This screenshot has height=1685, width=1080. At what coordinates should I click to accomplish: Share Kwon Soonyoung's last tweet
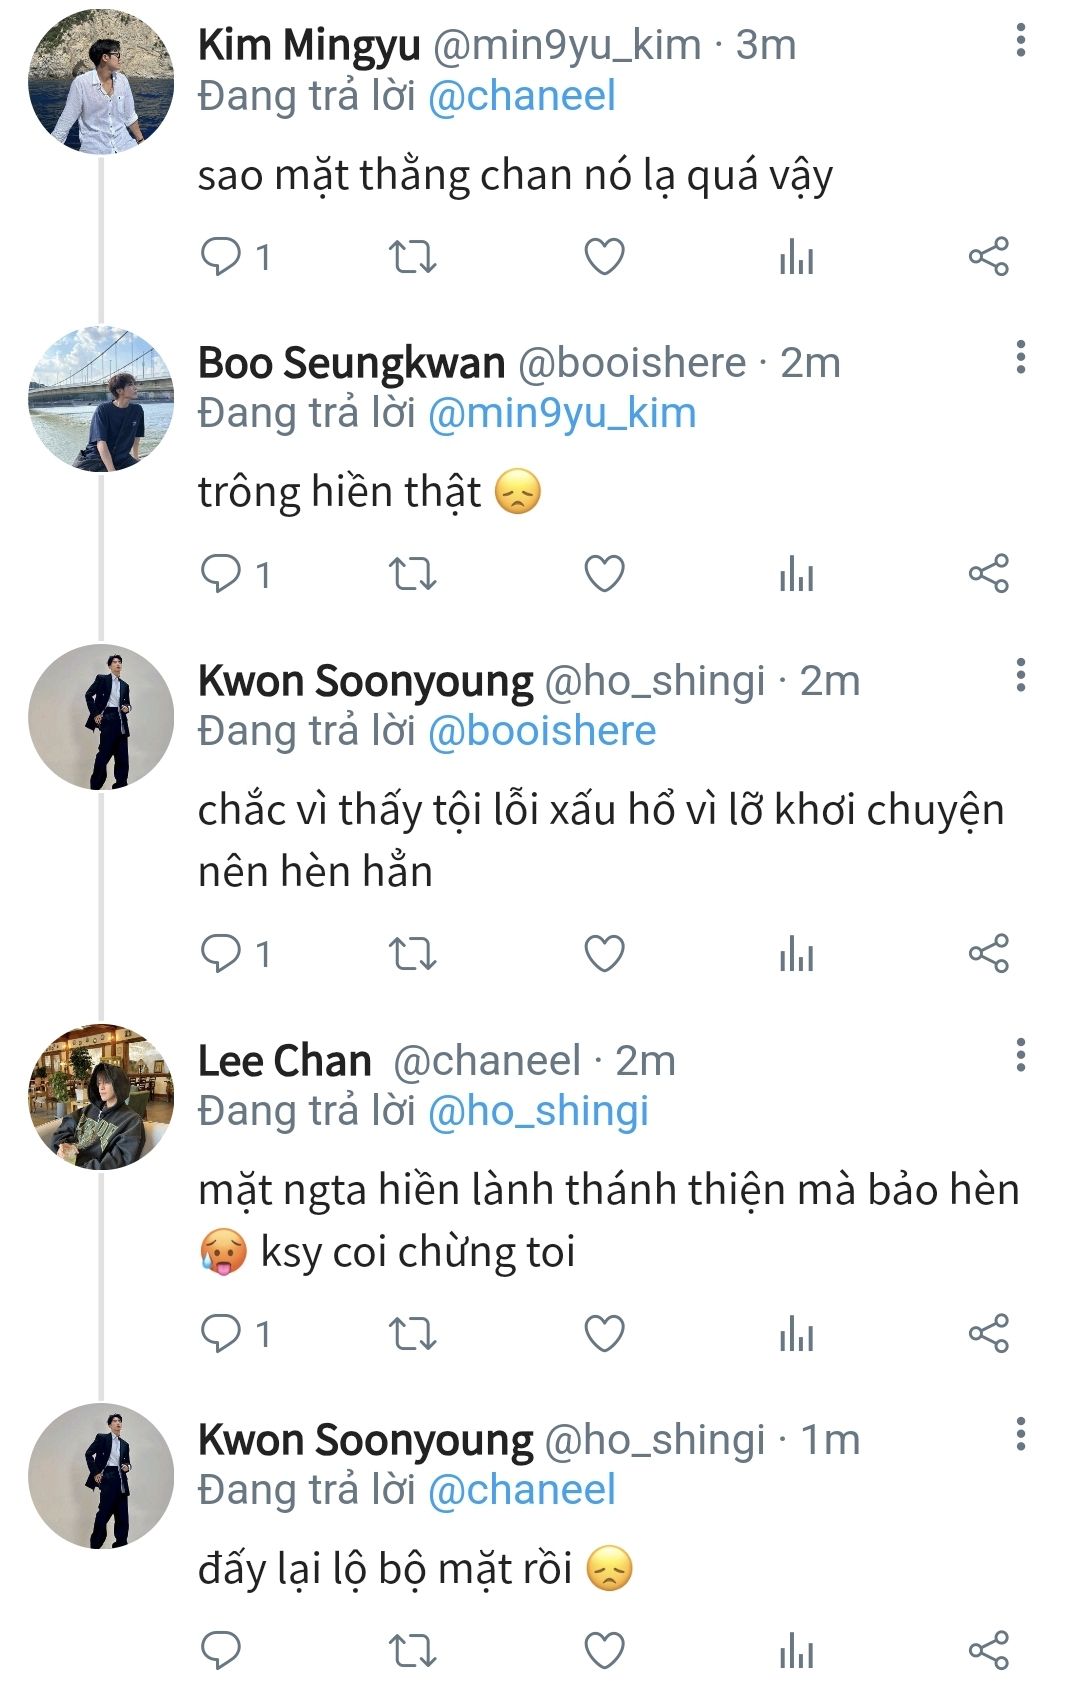pos(988,1650)
